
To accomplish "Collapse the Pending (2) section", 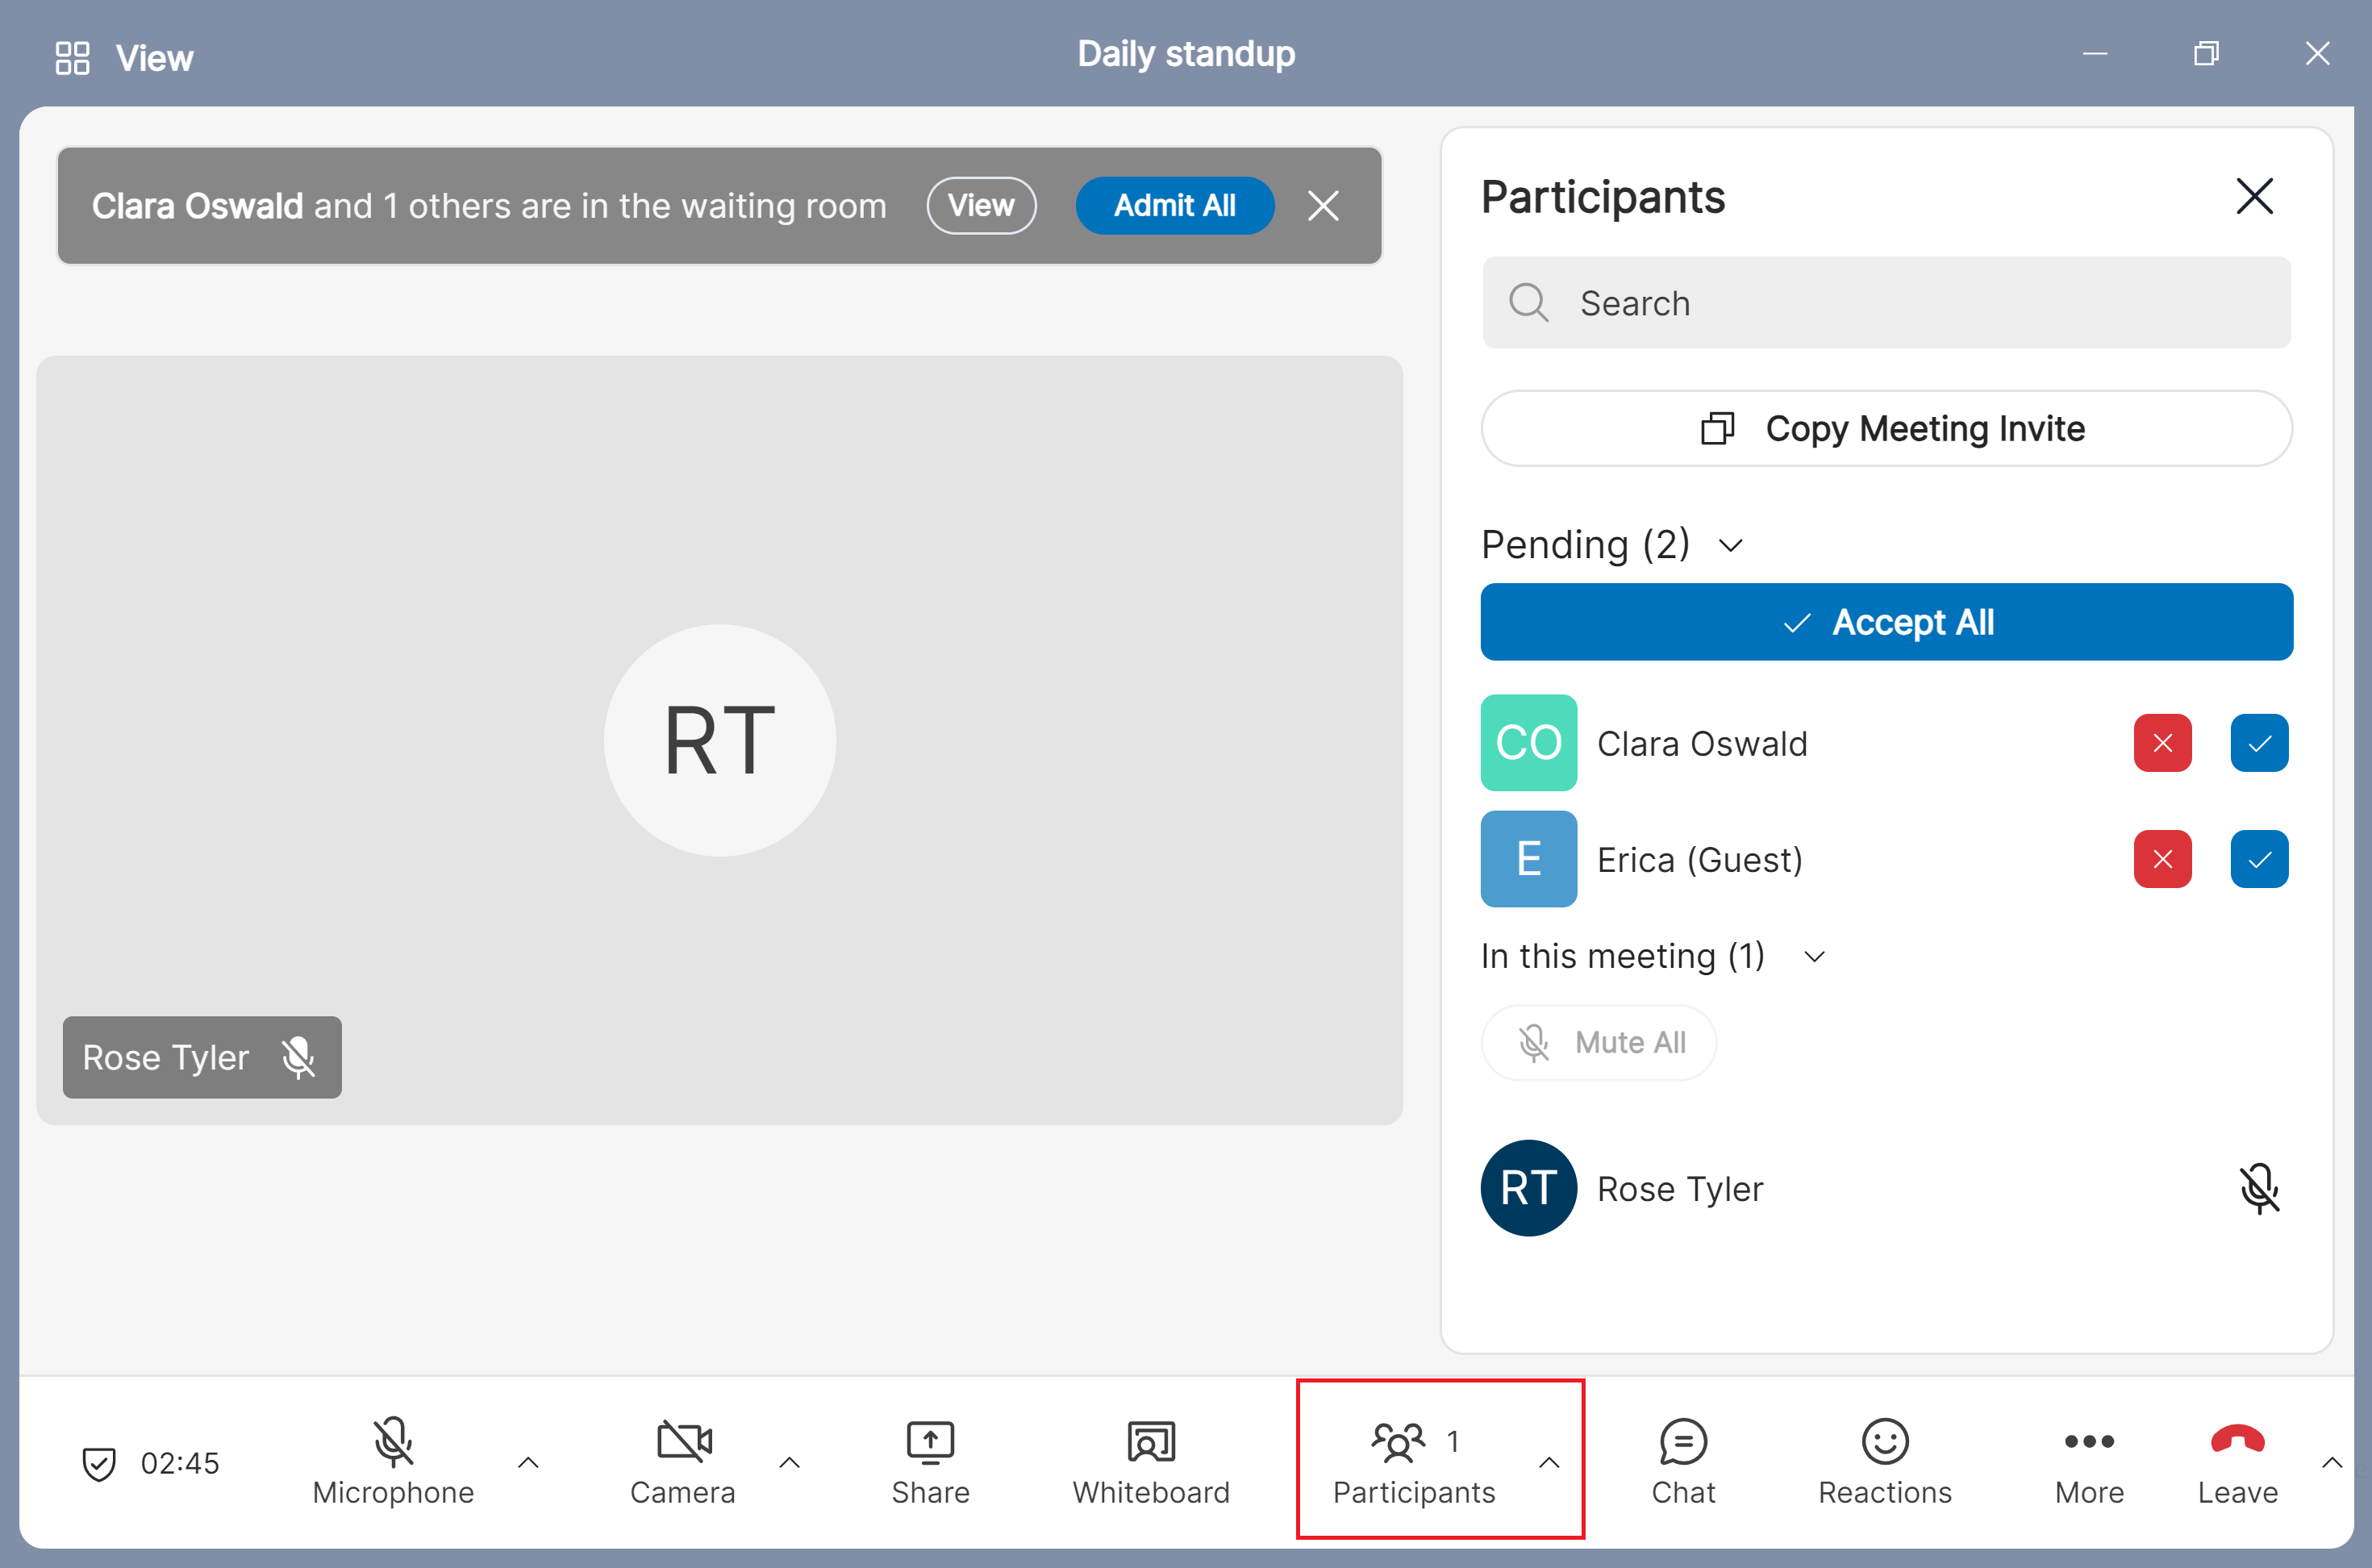I will click(1731, 545).
